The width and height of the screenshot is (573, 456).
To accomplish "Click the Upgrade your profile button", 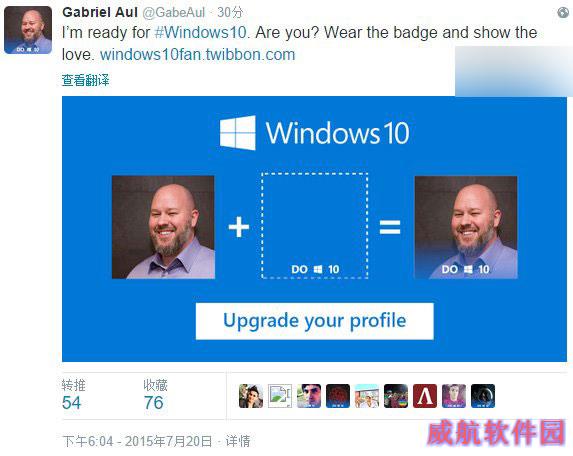I will [315, 321].
